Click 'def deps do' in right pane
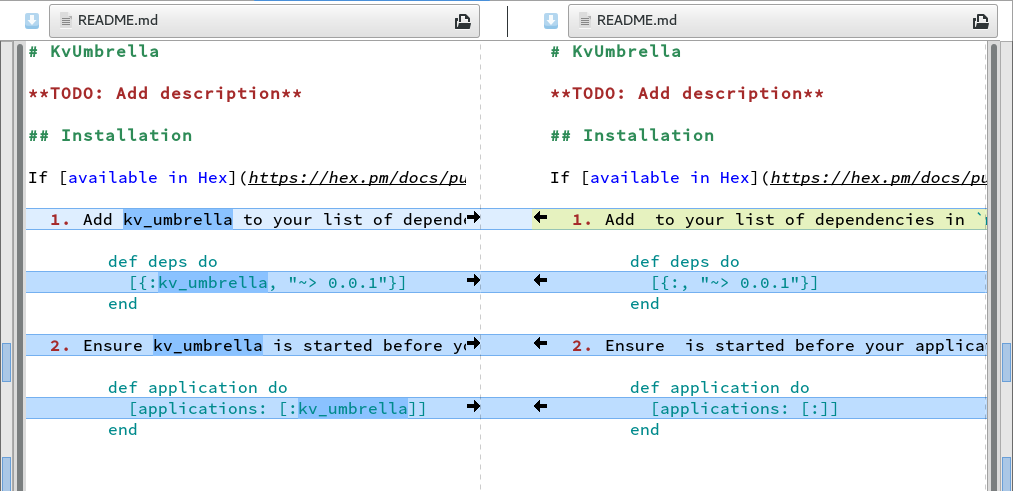Image resolution: width=1013 pixels, height=491 pixels. tap(685, 262)
